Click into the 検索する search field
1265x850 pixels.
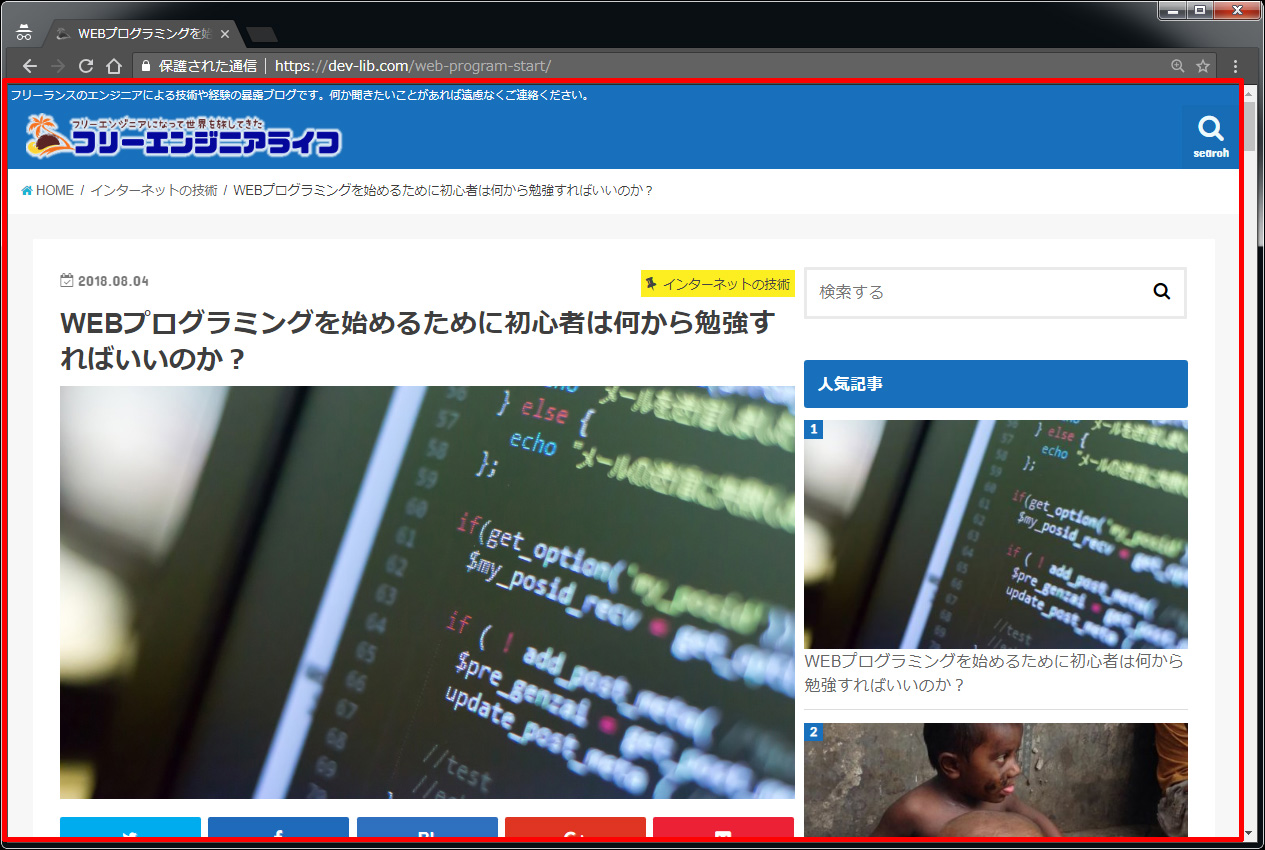(975, 292)
